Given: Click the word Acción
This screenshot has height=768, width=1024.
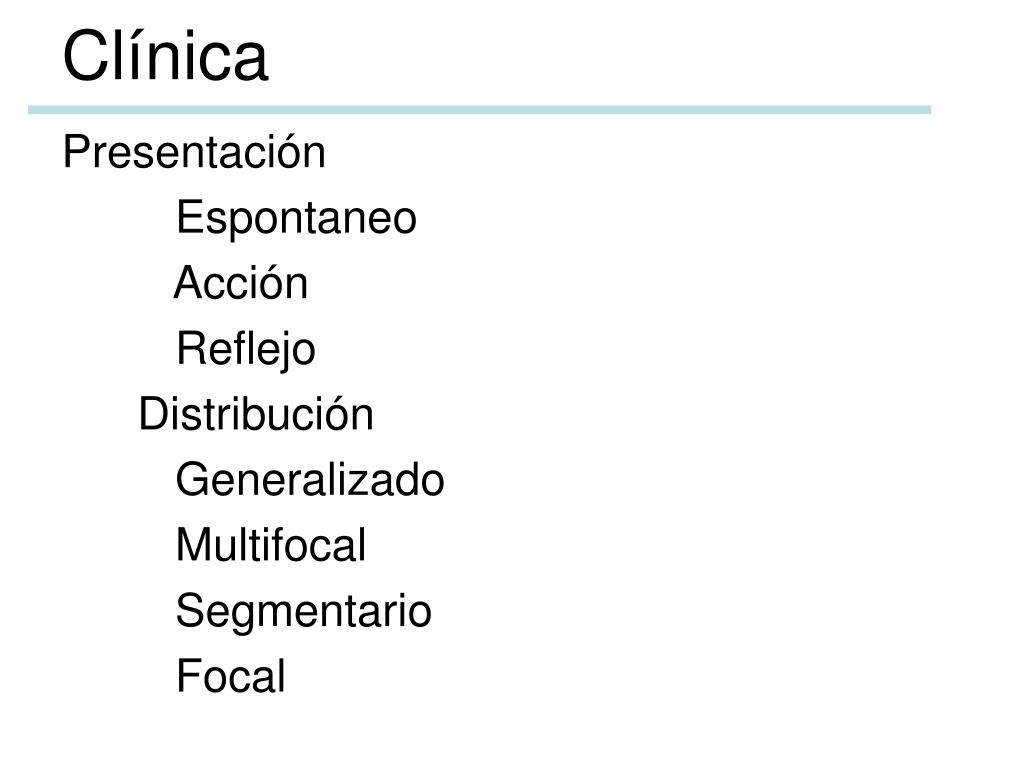Looking at the screenshot, I should click(x=241, y=283).
